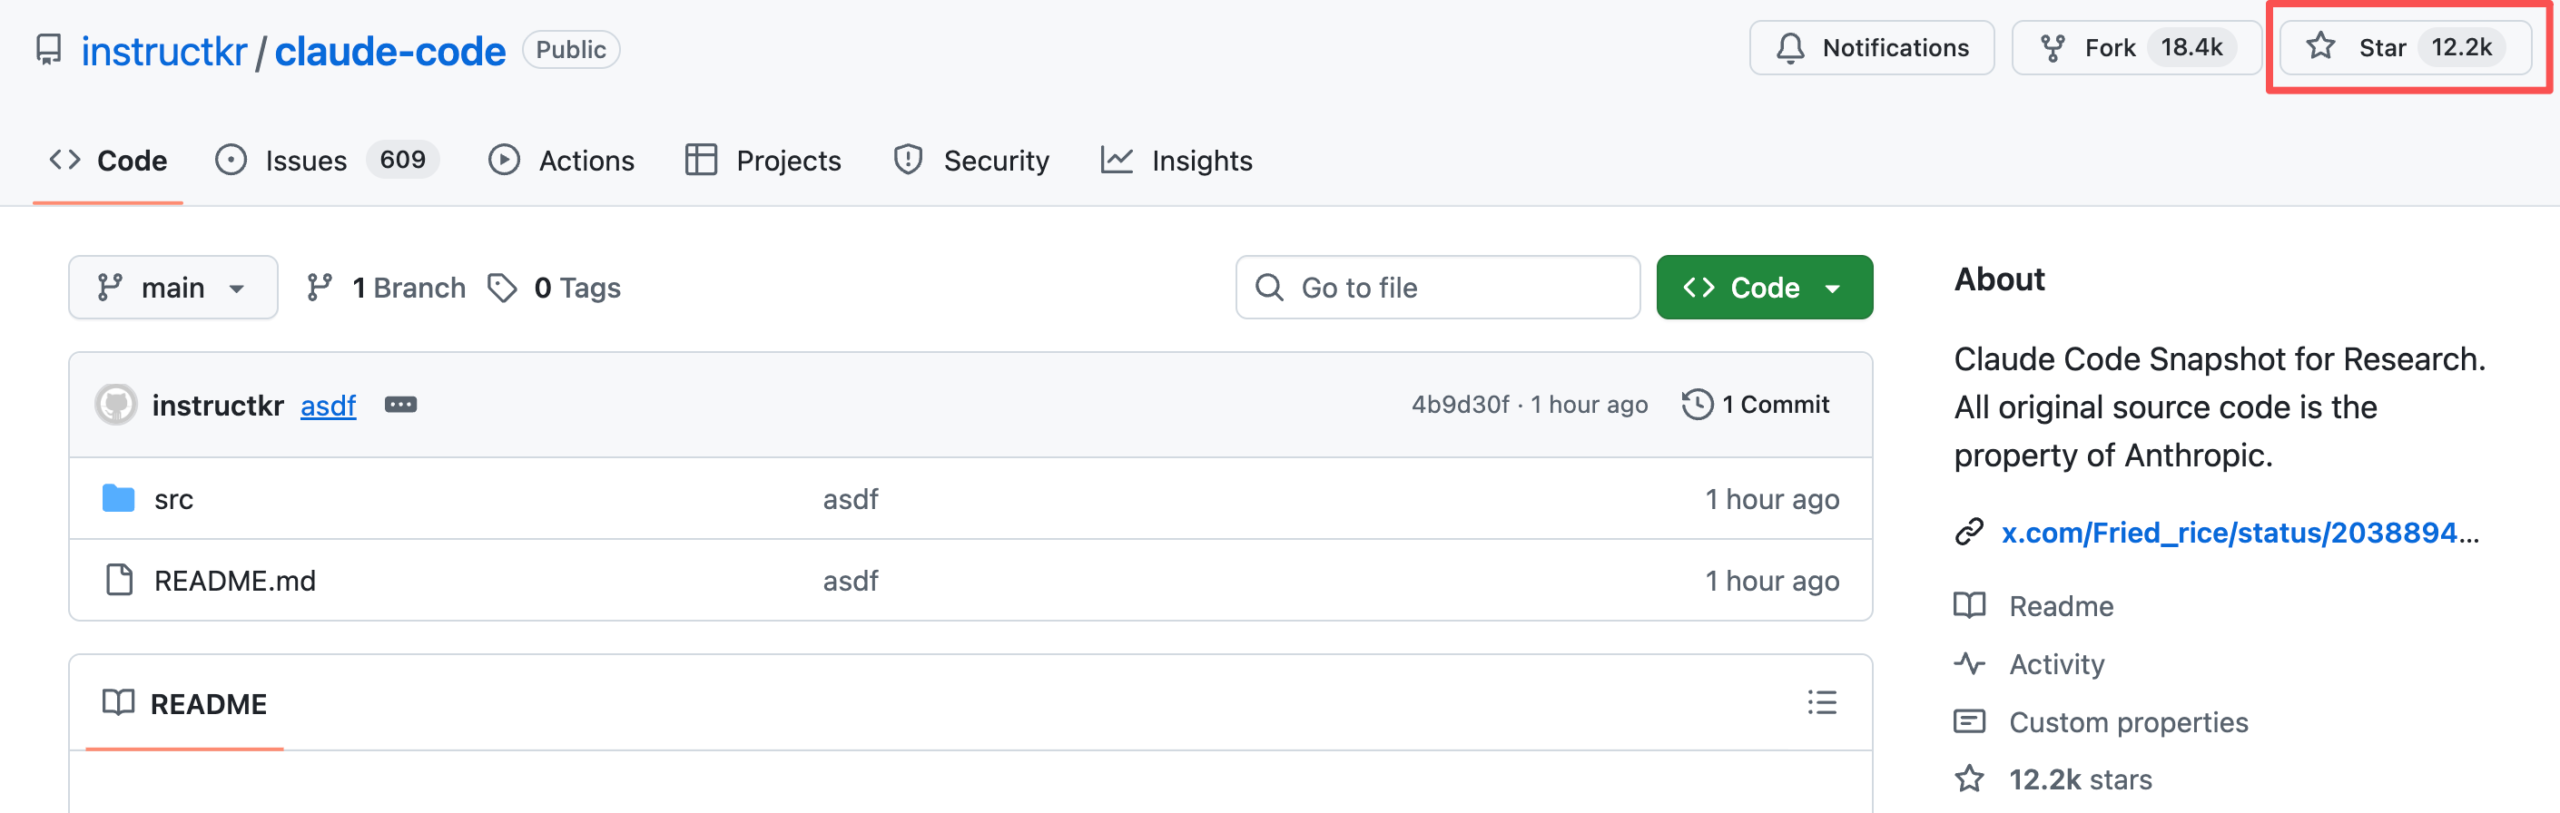Open the README outline list icon
Screen dimensions: 2560x813
(1821, 703)
